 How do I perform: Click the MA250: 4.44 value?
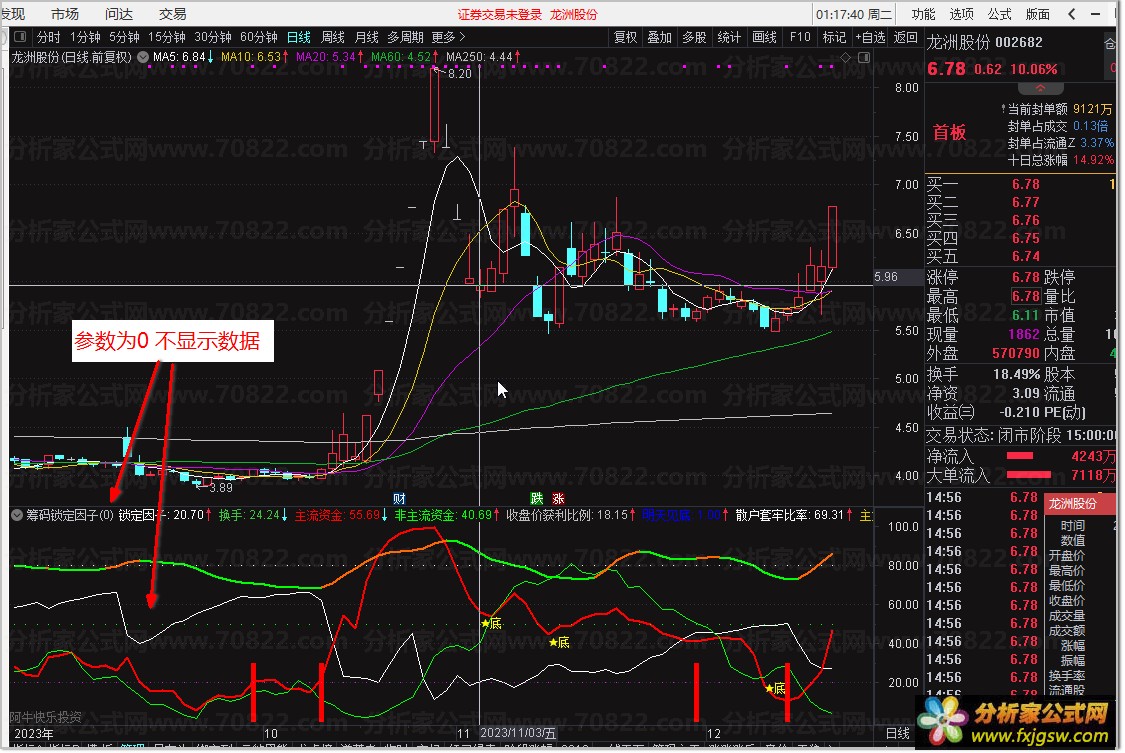pyautogui.click(x=483, y=57)
